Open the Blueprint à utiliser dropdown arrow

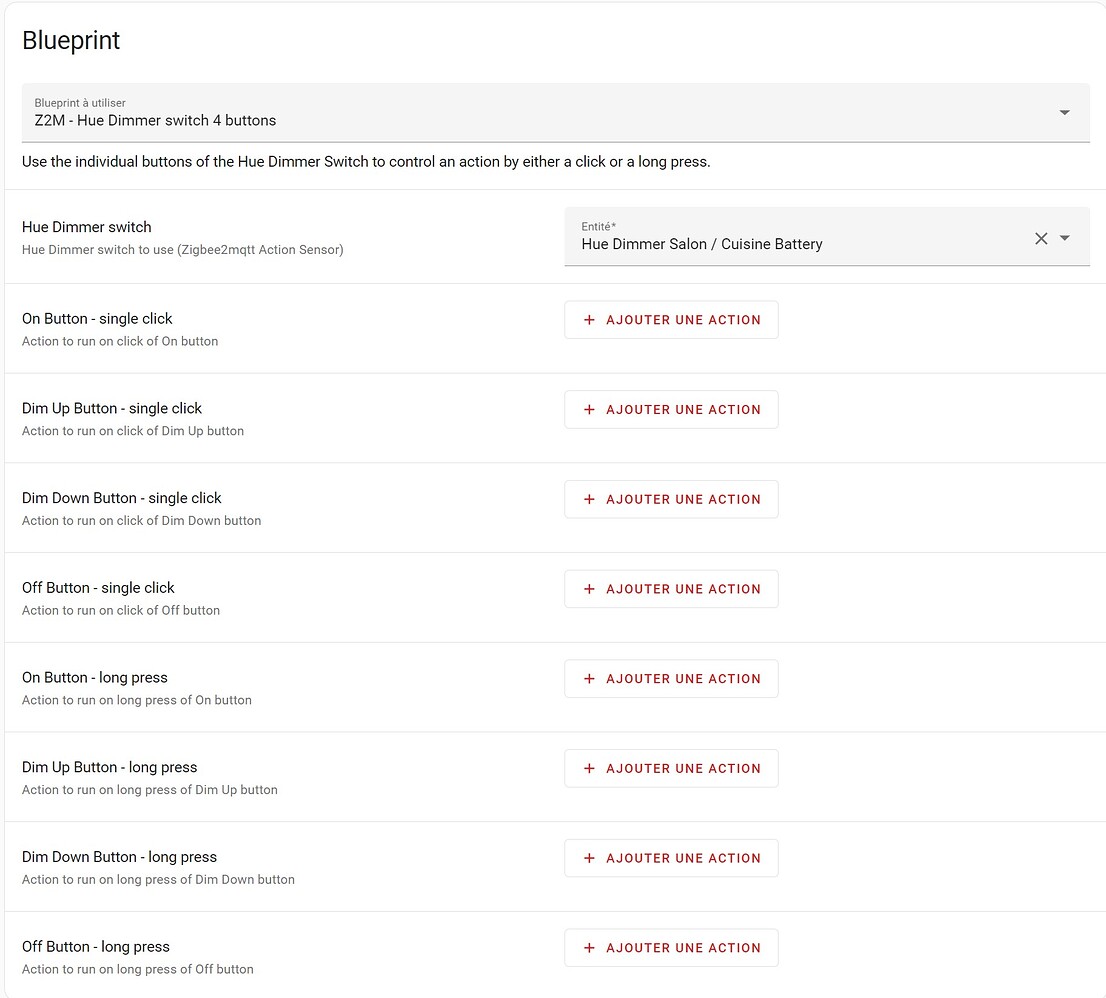point(1064,113)
